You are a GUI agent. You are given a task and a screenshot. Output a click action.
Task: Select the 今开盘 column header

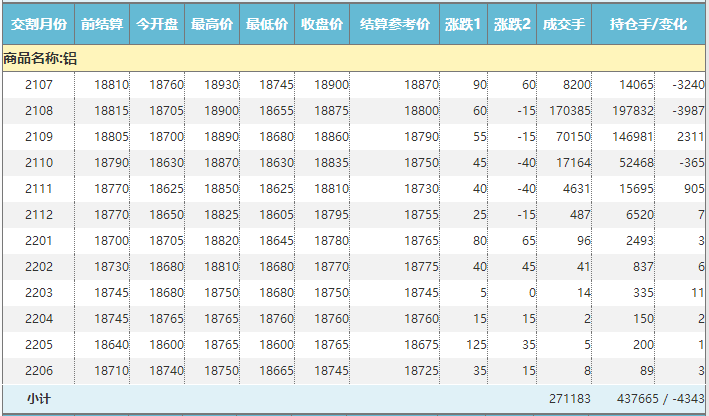coord(158,23)
